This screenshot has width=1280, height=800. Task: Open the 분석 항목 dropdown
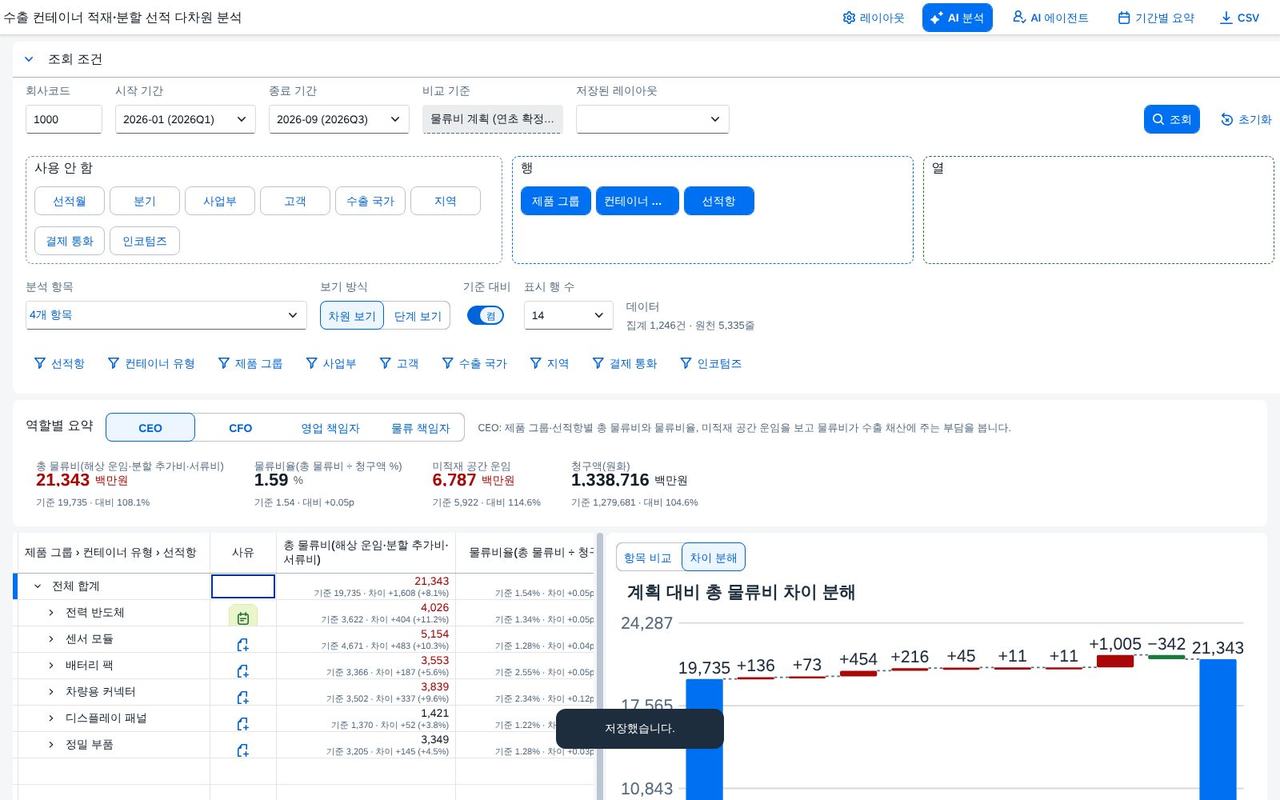pos(166,315)
